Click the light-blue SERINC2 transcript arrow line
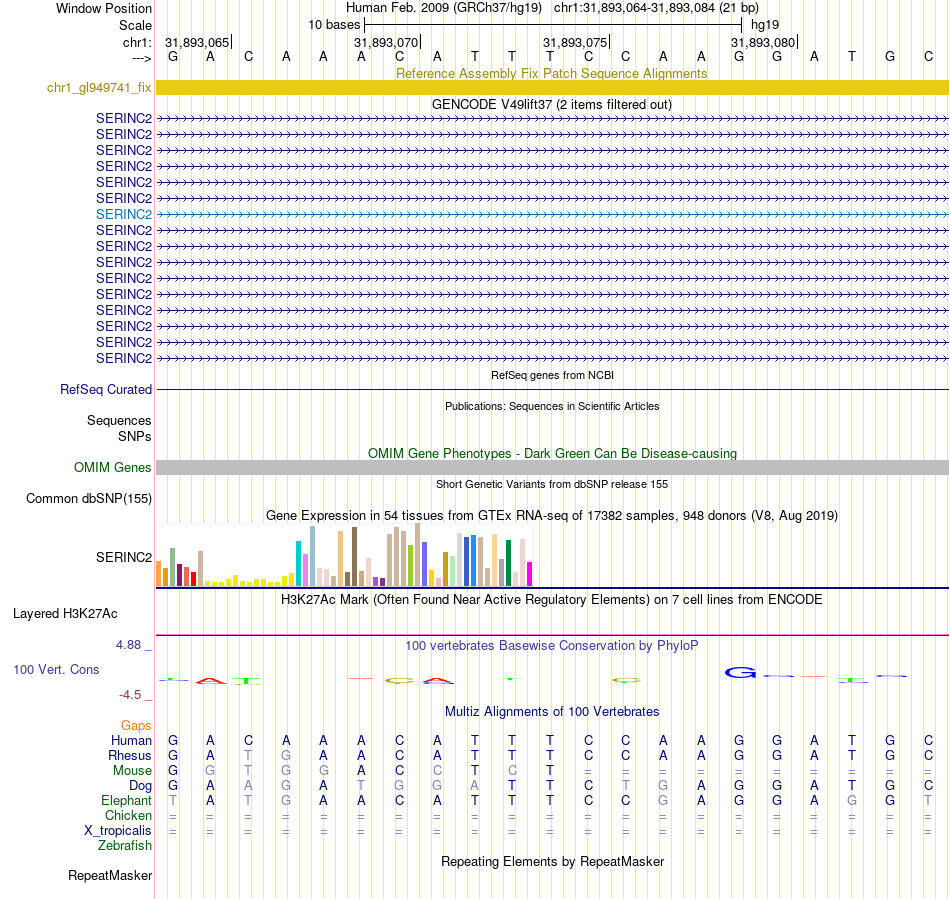The image size is (950, 899). [552, 214]
